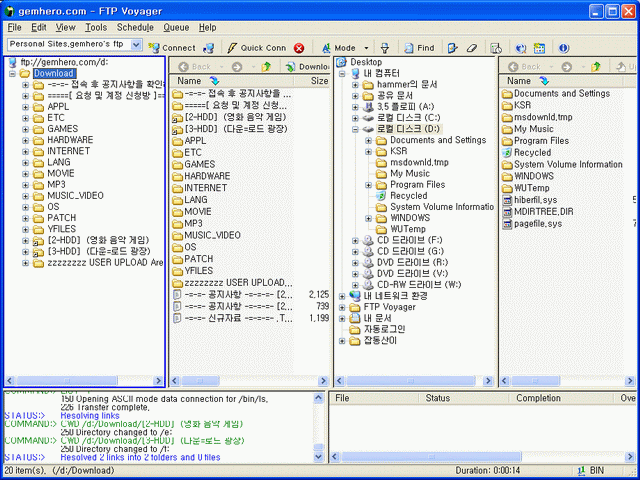Open the Queue menu
640x480 pixels.
point(176,27)
